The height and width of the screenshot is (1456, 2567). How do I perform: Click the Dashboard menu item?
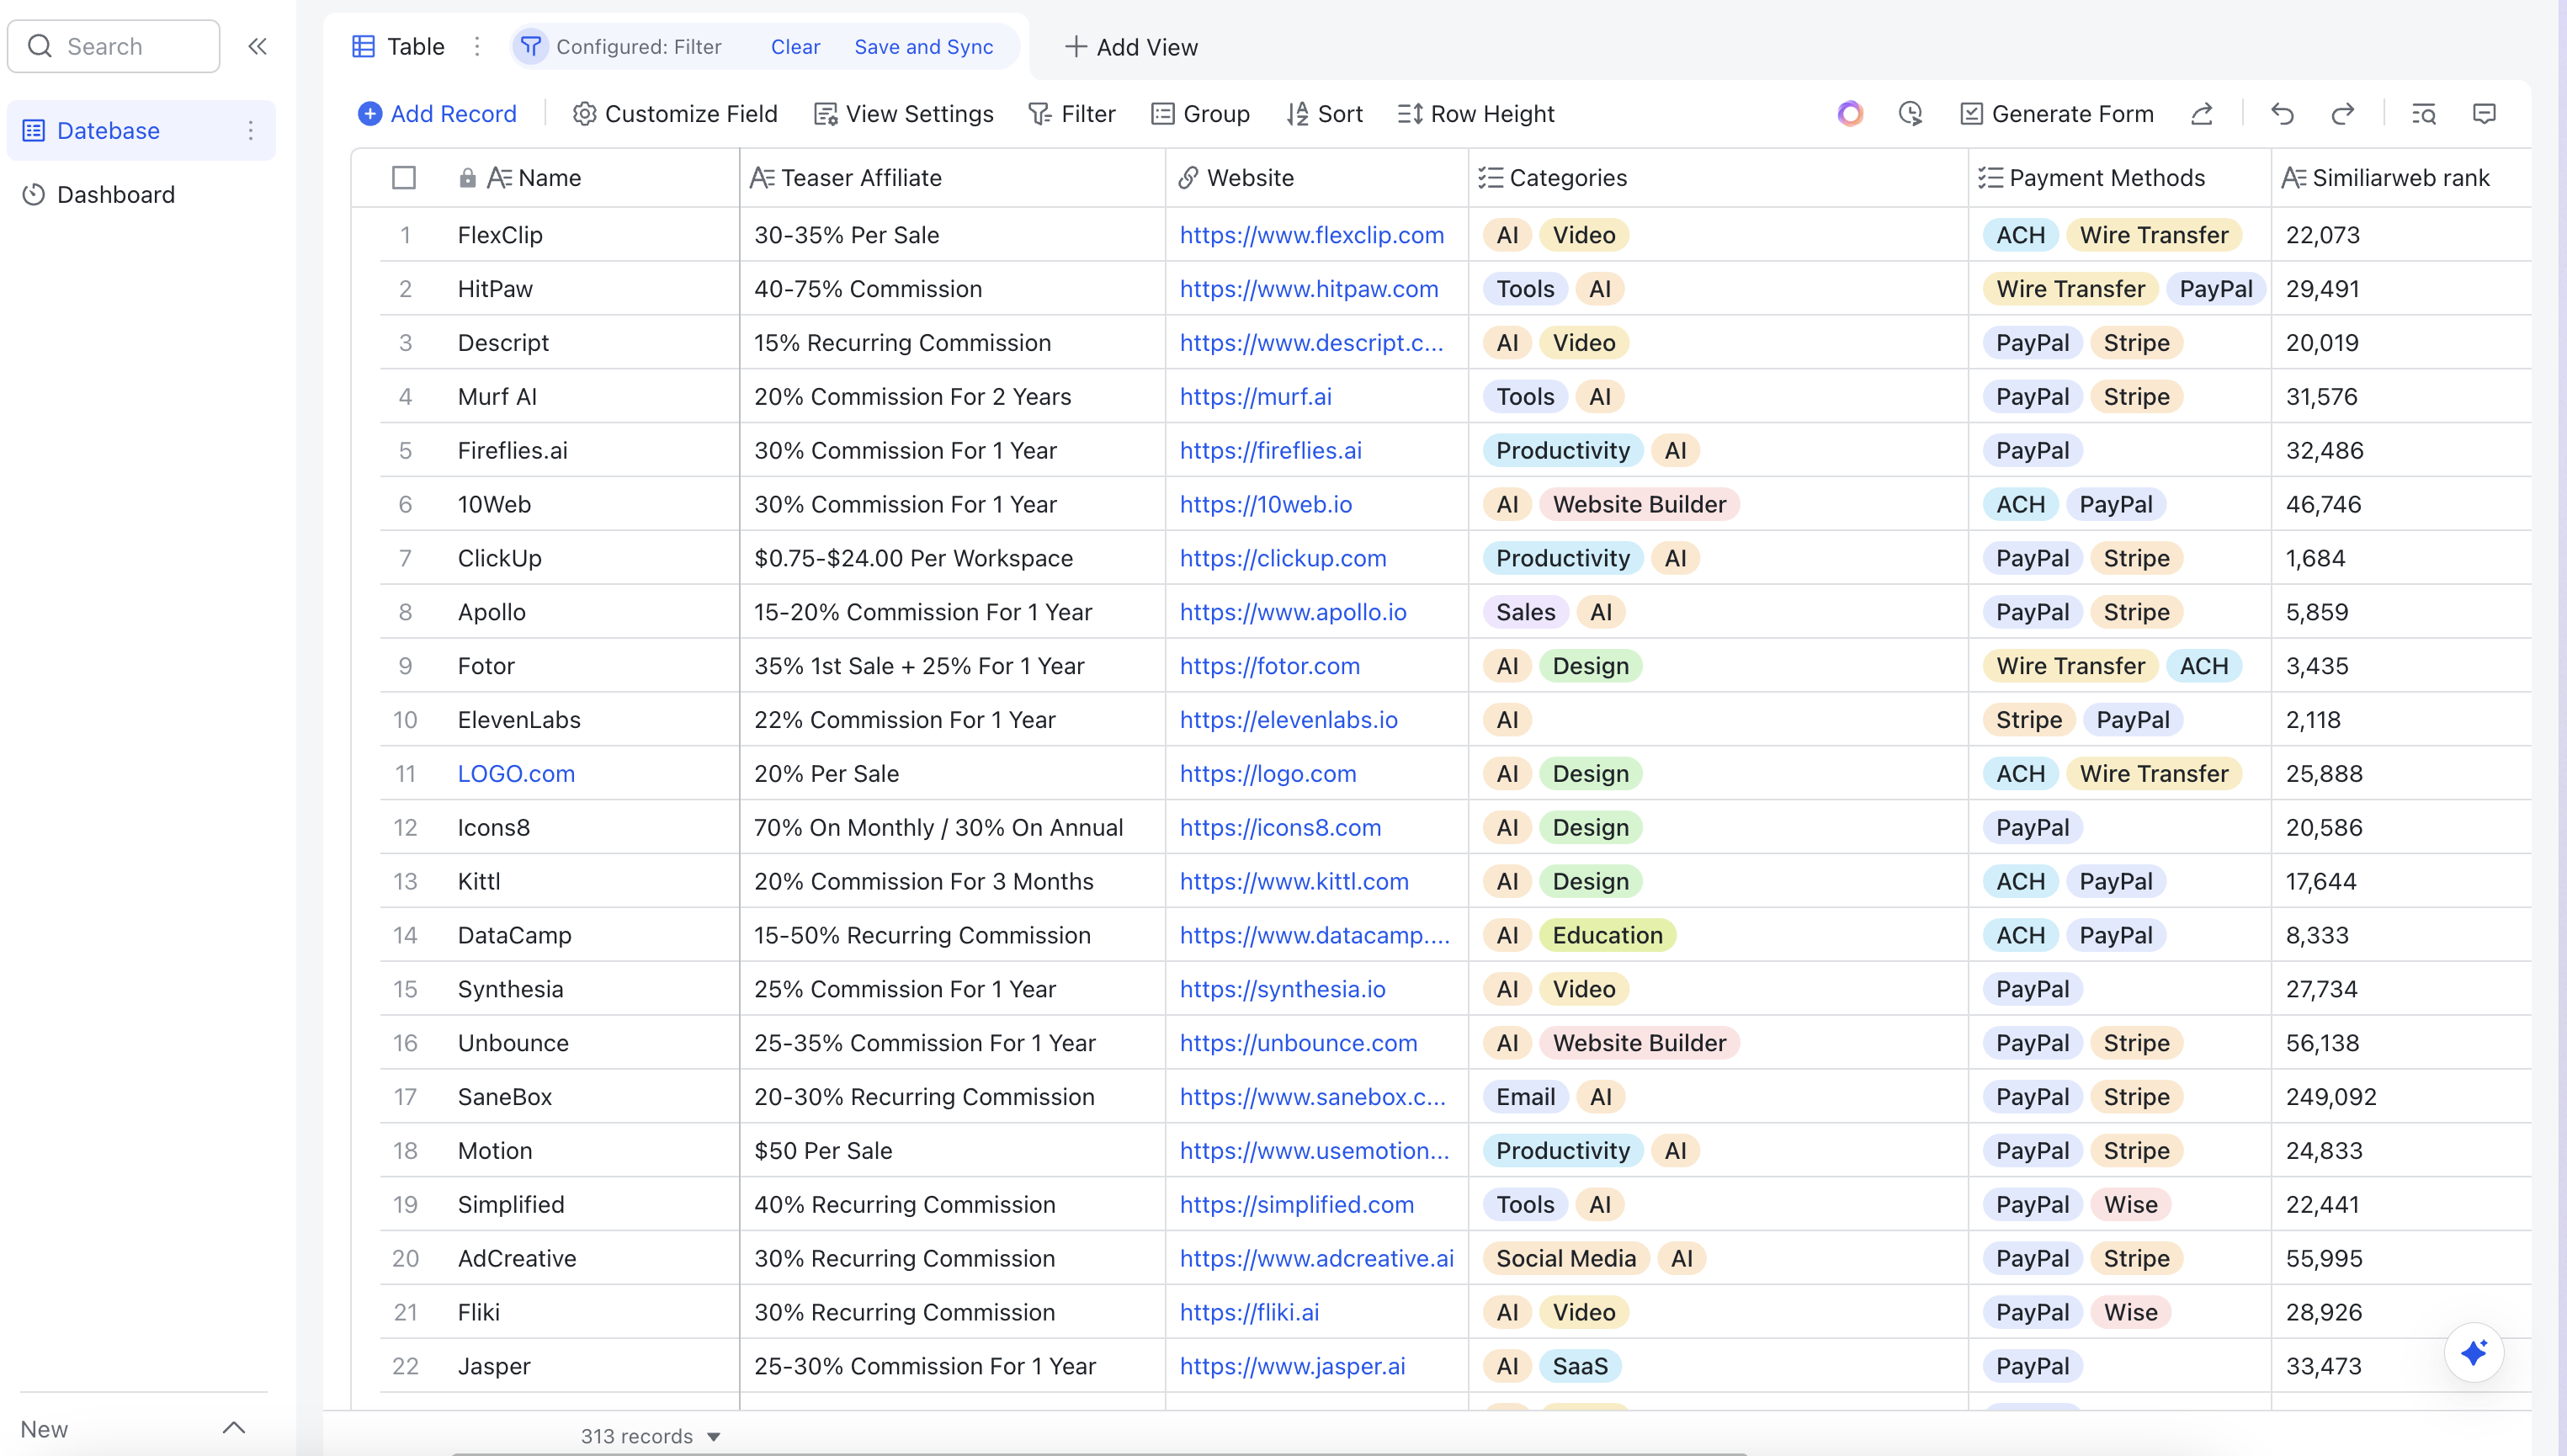[x=113, y=192]
